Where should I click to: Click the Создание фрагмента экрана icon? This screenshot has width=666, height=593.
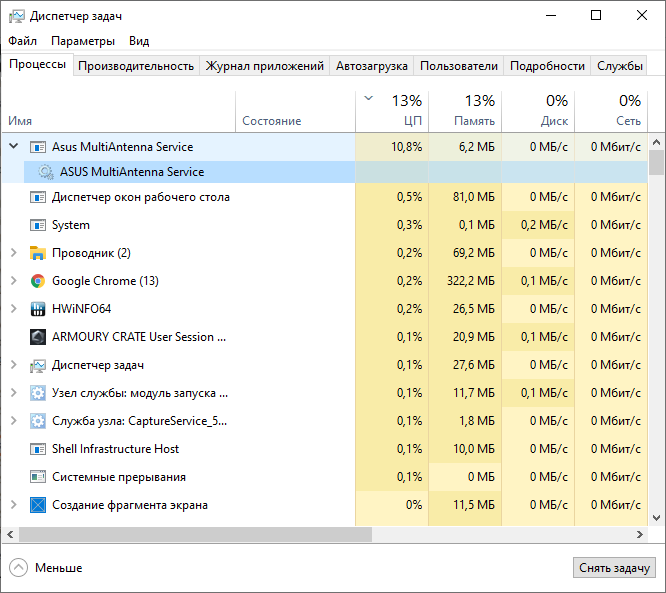click(38, 505)
